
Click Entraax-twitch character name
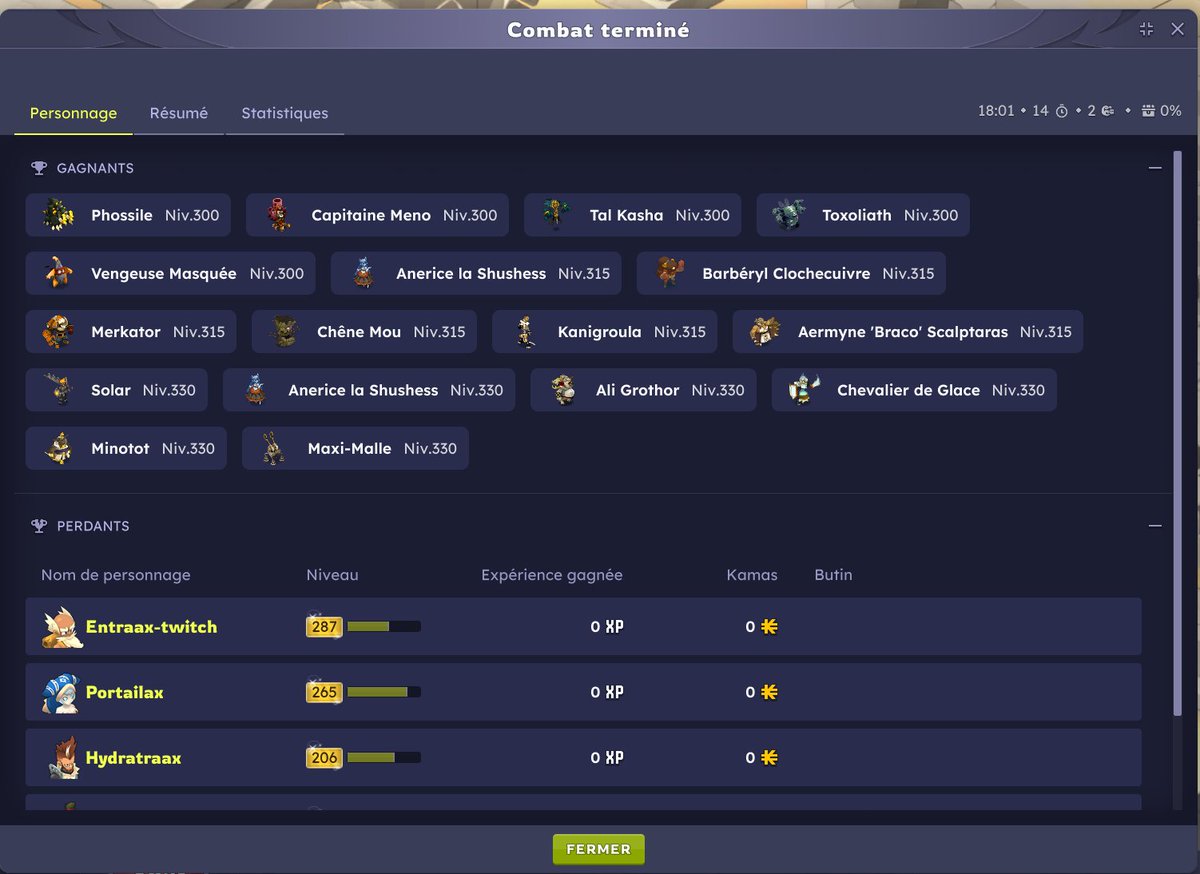coord(151,627)
